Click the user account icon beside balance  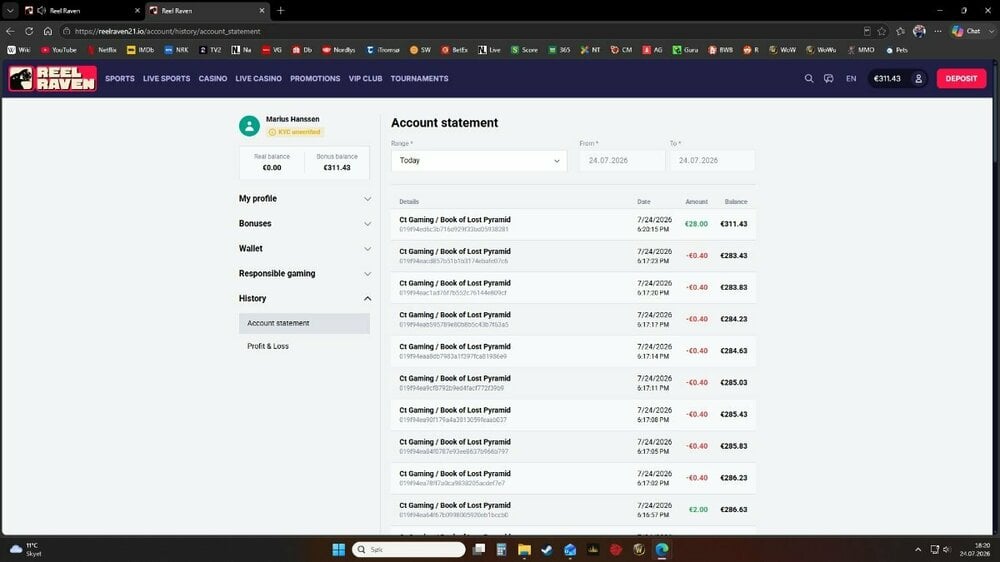tap(918, 78)
